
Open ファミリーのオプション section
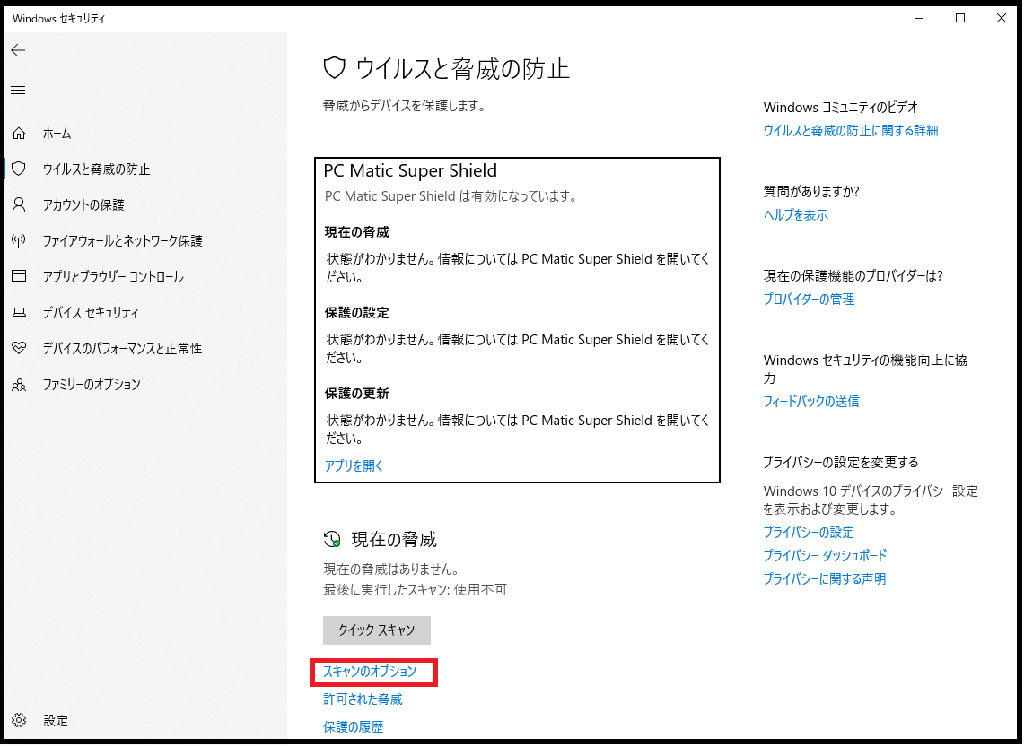(x=90, y=384)
